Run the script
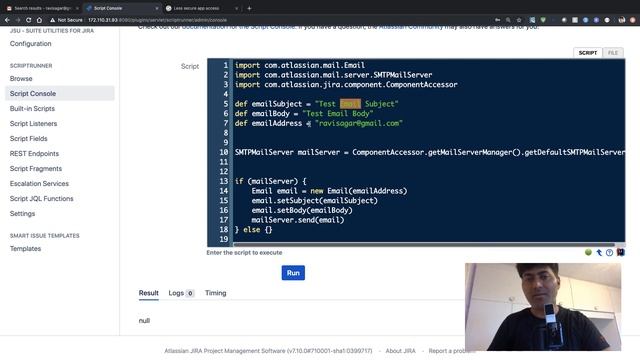Viewport: 640px width, 360px height. coord(293,273)
